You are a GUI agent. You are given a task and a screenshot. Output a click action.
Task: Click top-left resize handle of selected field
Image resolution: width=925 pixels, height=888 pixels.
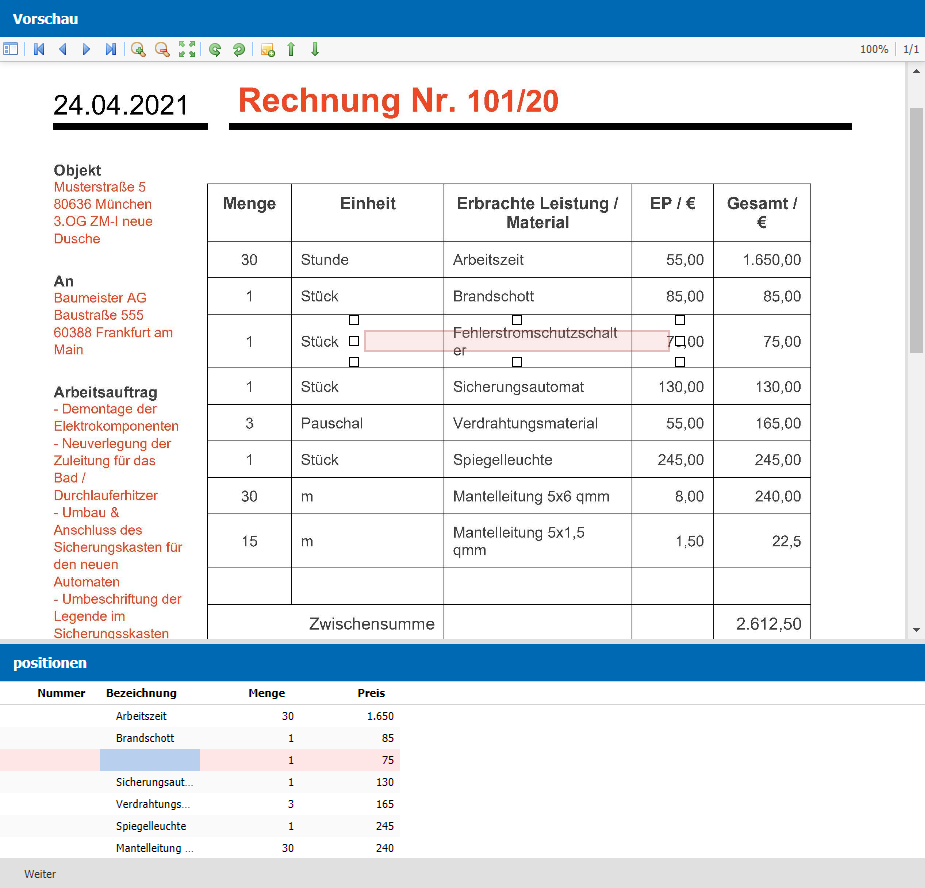(x=354, y=320)
